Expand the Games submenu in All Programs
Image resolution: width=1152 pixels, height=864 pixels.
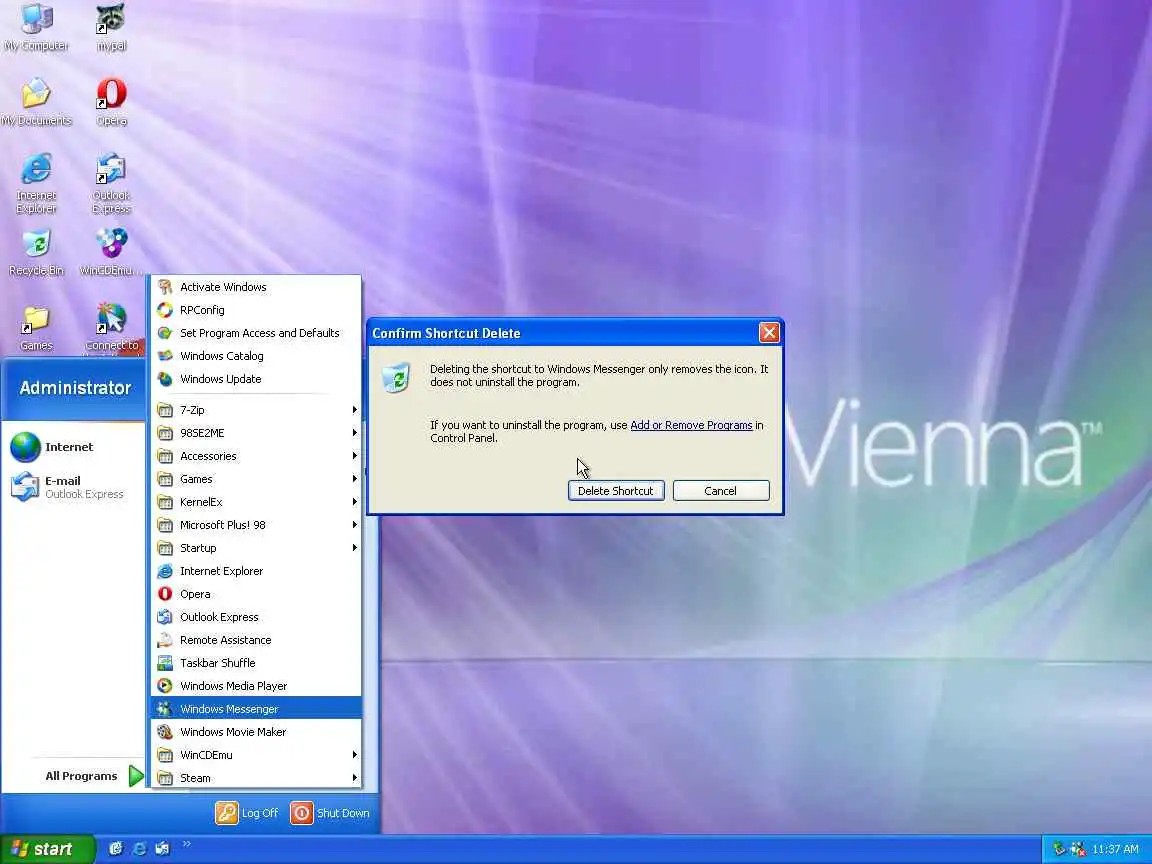click(256, 479)
